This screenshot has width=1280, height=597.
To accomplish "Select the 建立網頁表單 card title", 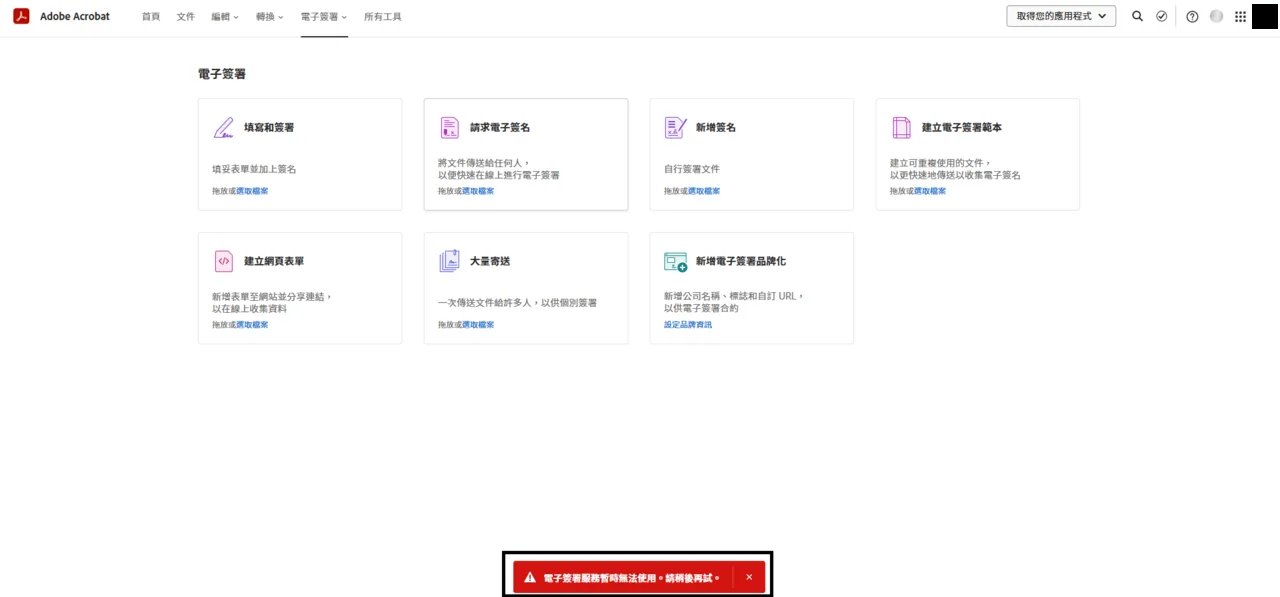I will tap(274, 261).
